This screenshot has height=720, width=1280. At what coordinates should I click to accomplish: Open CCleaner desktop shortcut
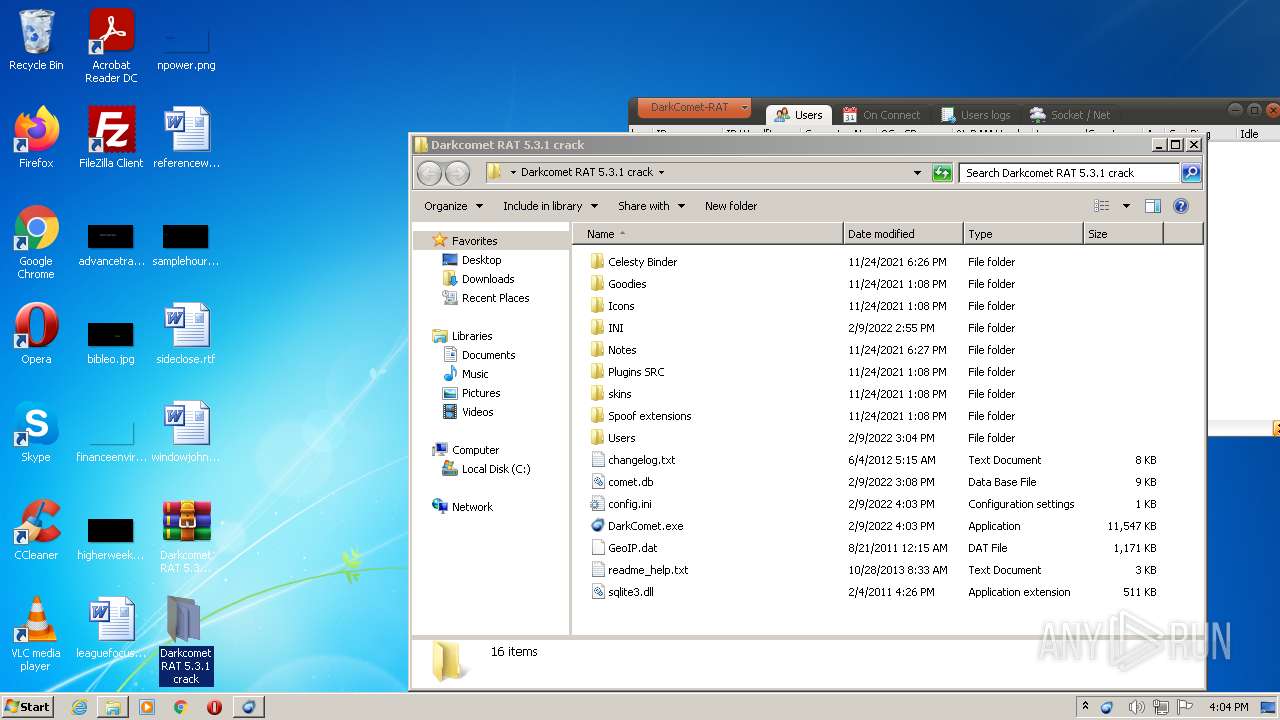36,529
